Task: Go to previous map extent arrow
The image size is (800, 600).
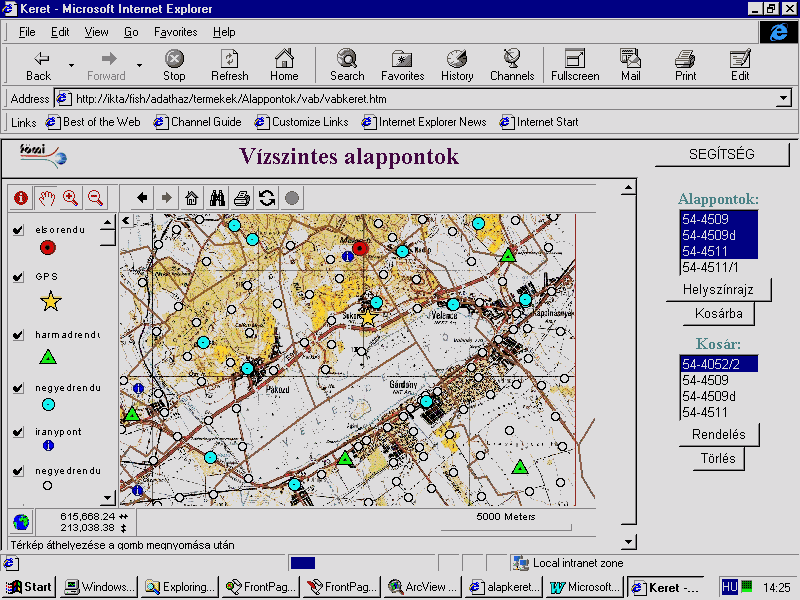Action: (142, 198)
